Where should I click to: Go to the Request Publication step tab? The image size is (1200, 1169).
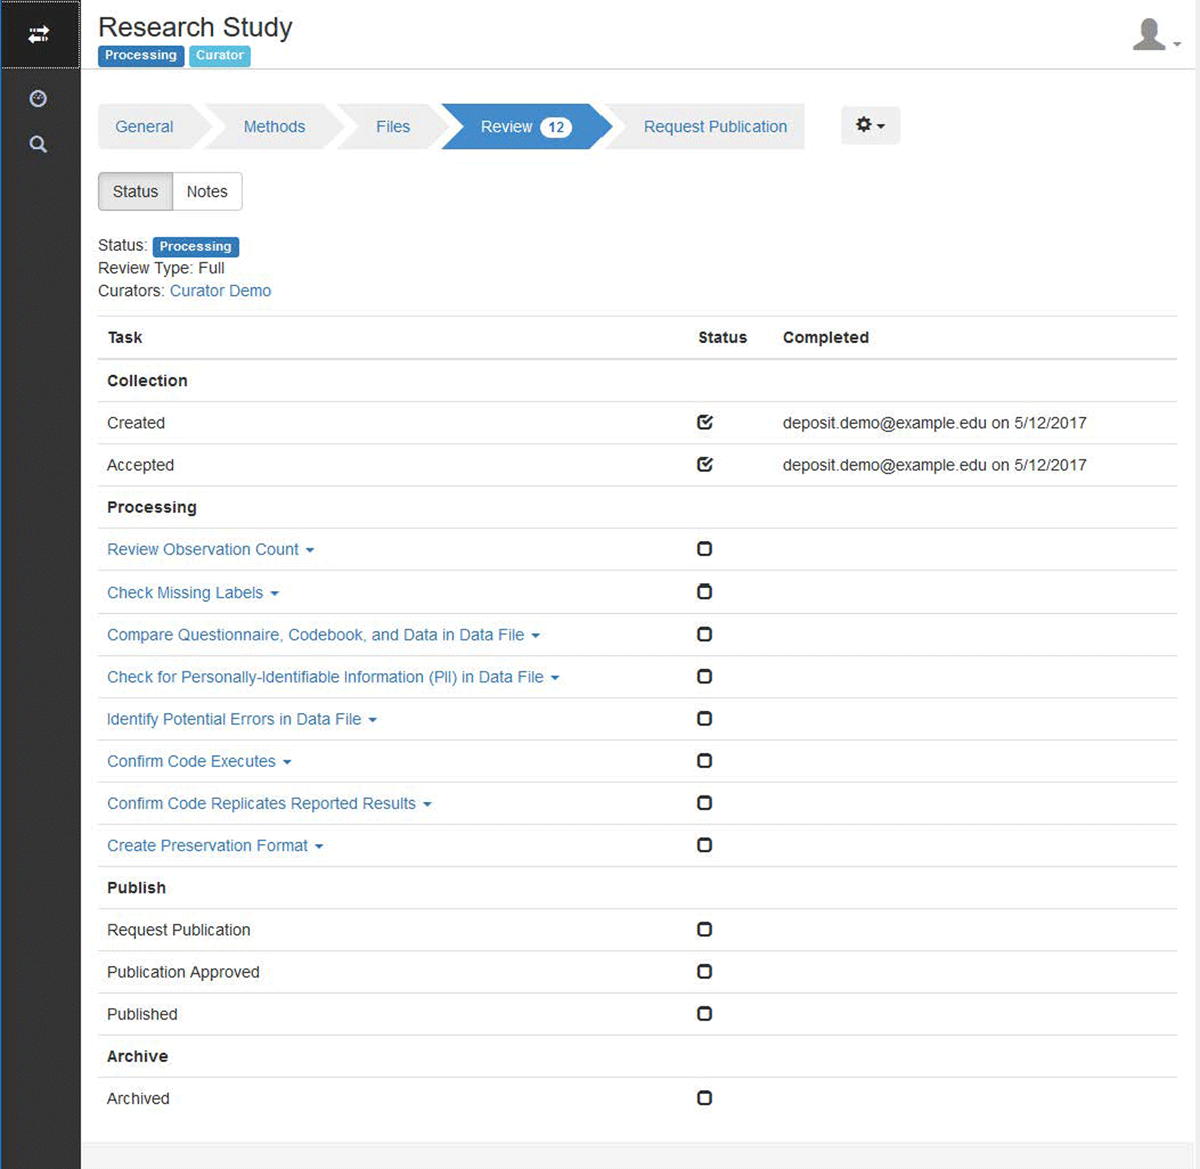[714, 127]
